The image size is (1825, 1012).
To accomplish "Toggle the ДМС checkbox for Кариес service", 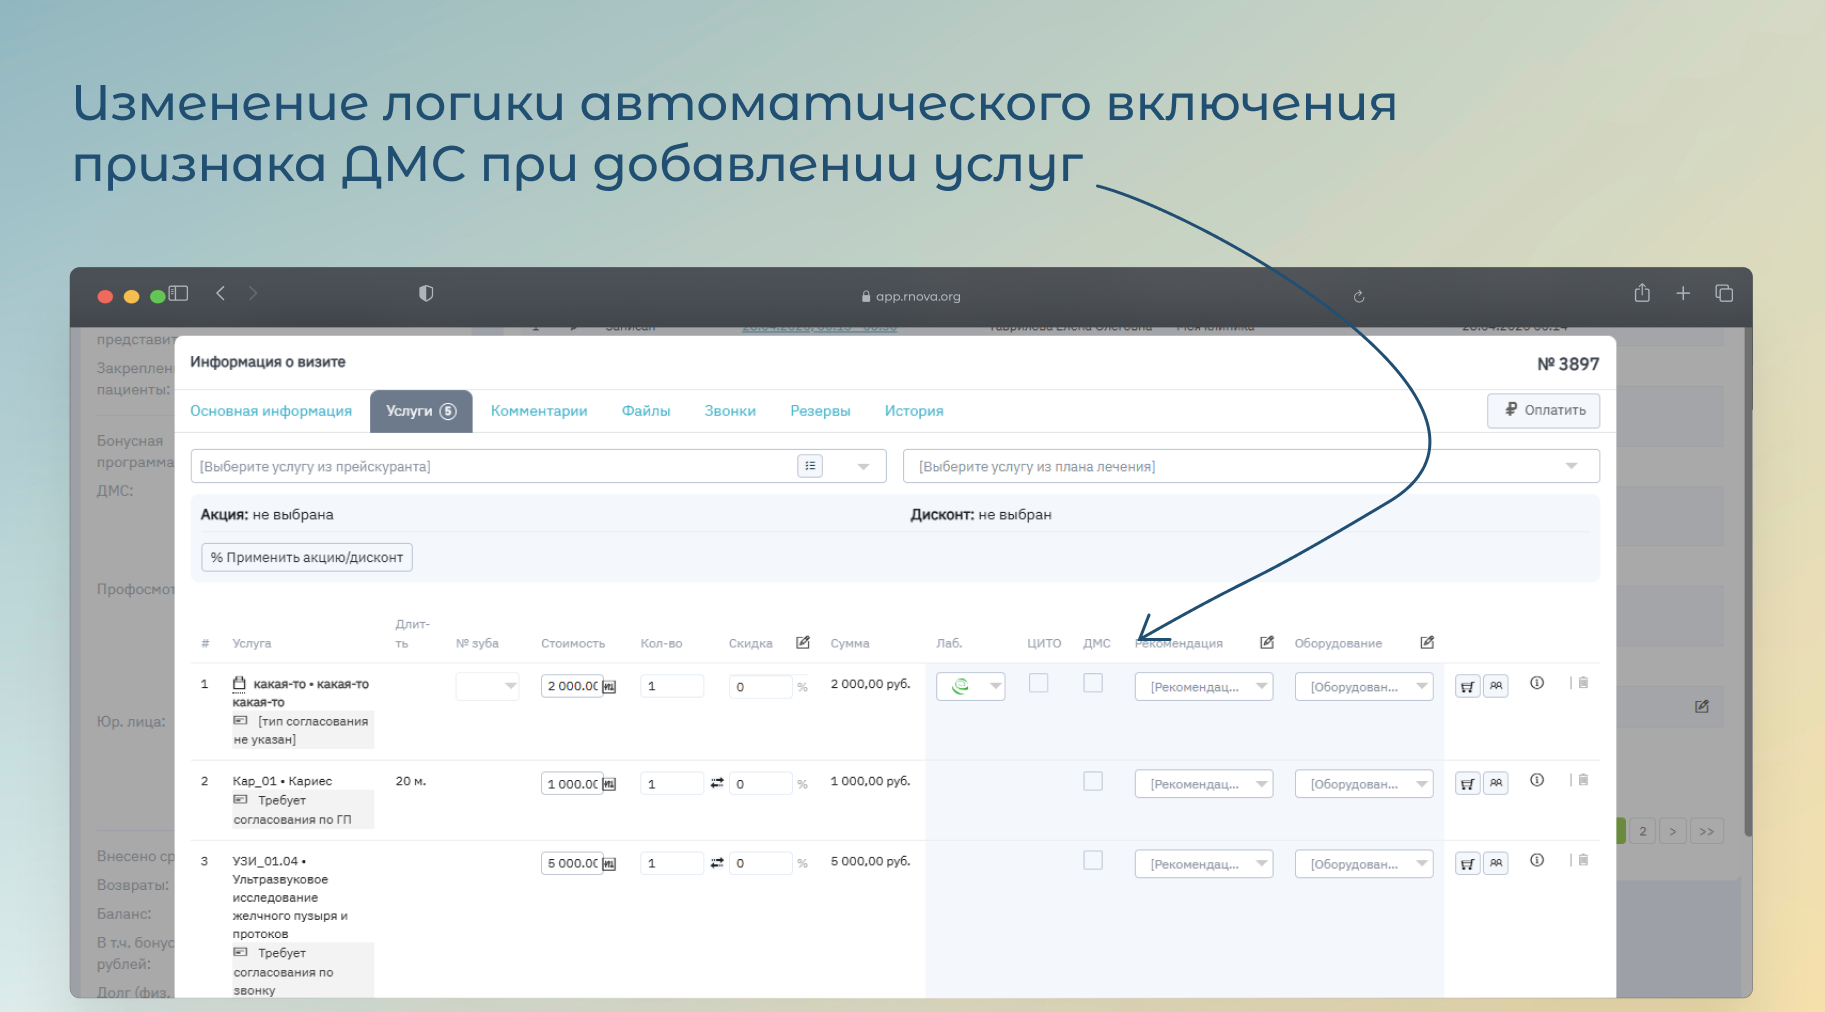I will [1093, 781].
